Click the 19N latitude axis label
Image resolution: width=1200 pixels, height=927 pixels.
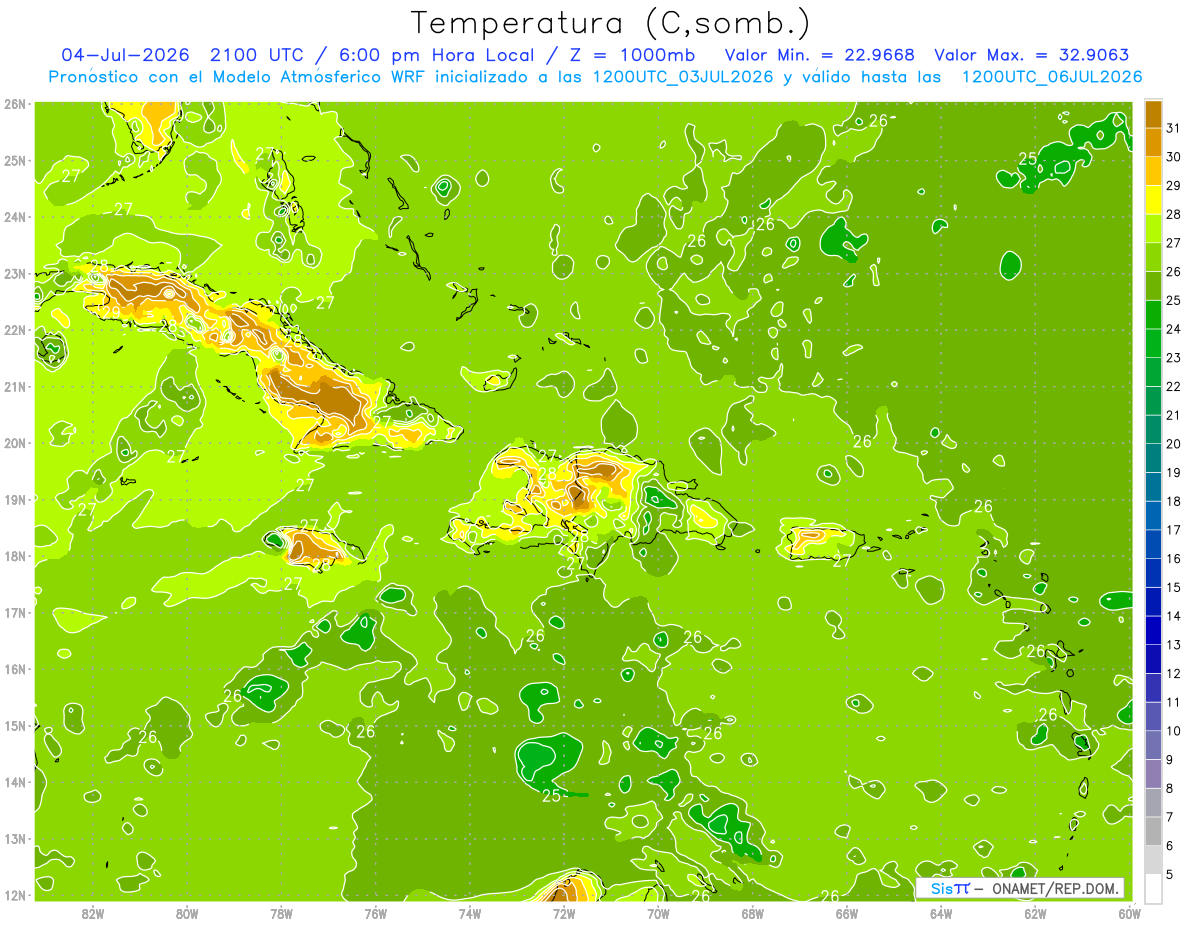pyautogui.click(x=14, y=499)
